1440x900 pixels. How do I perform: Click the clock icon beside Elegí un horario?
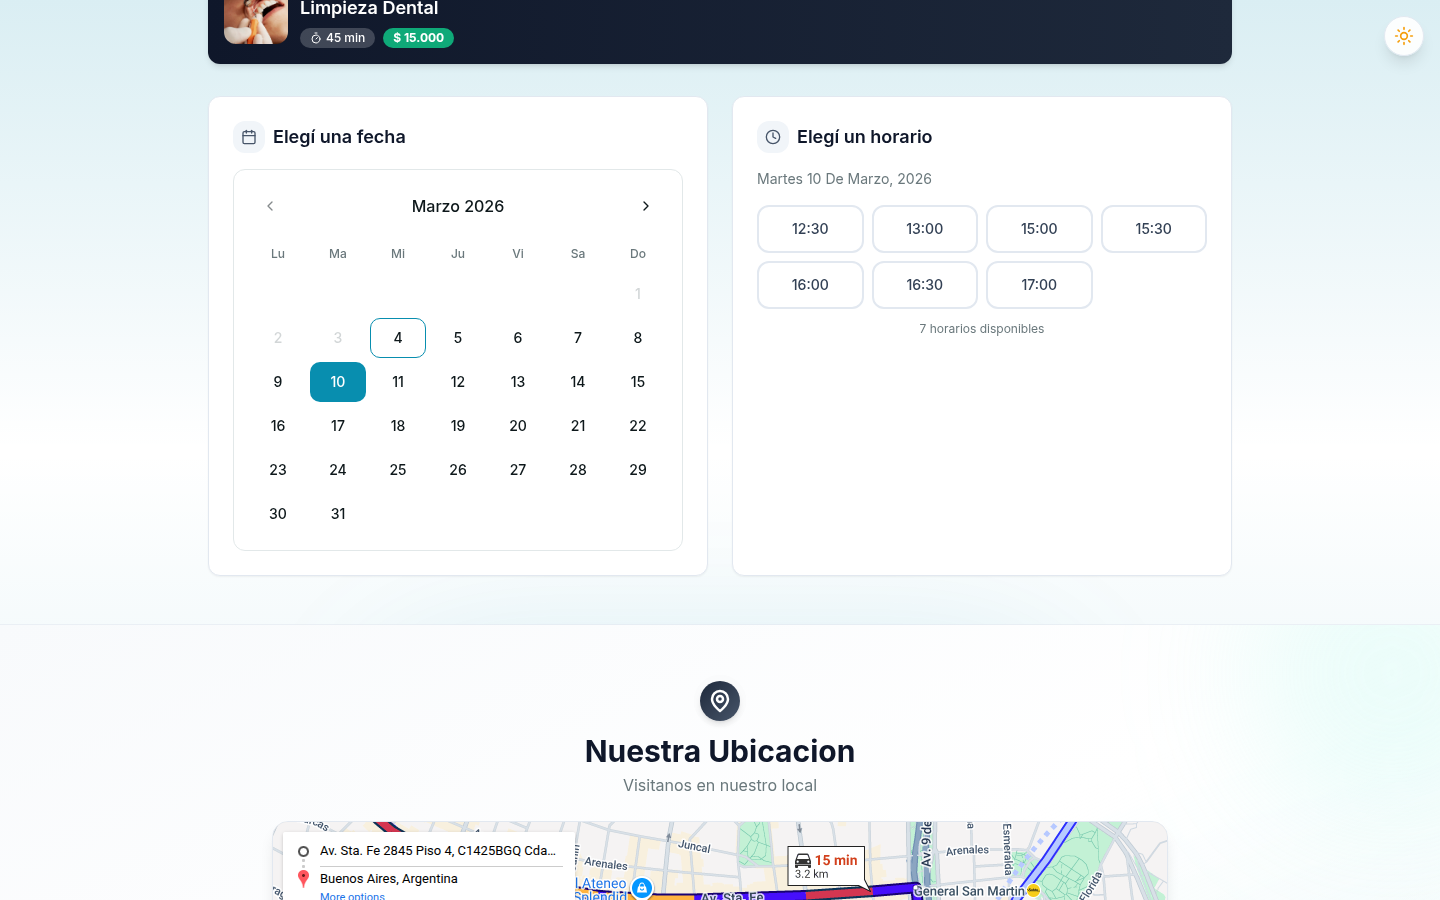point(773,137)
